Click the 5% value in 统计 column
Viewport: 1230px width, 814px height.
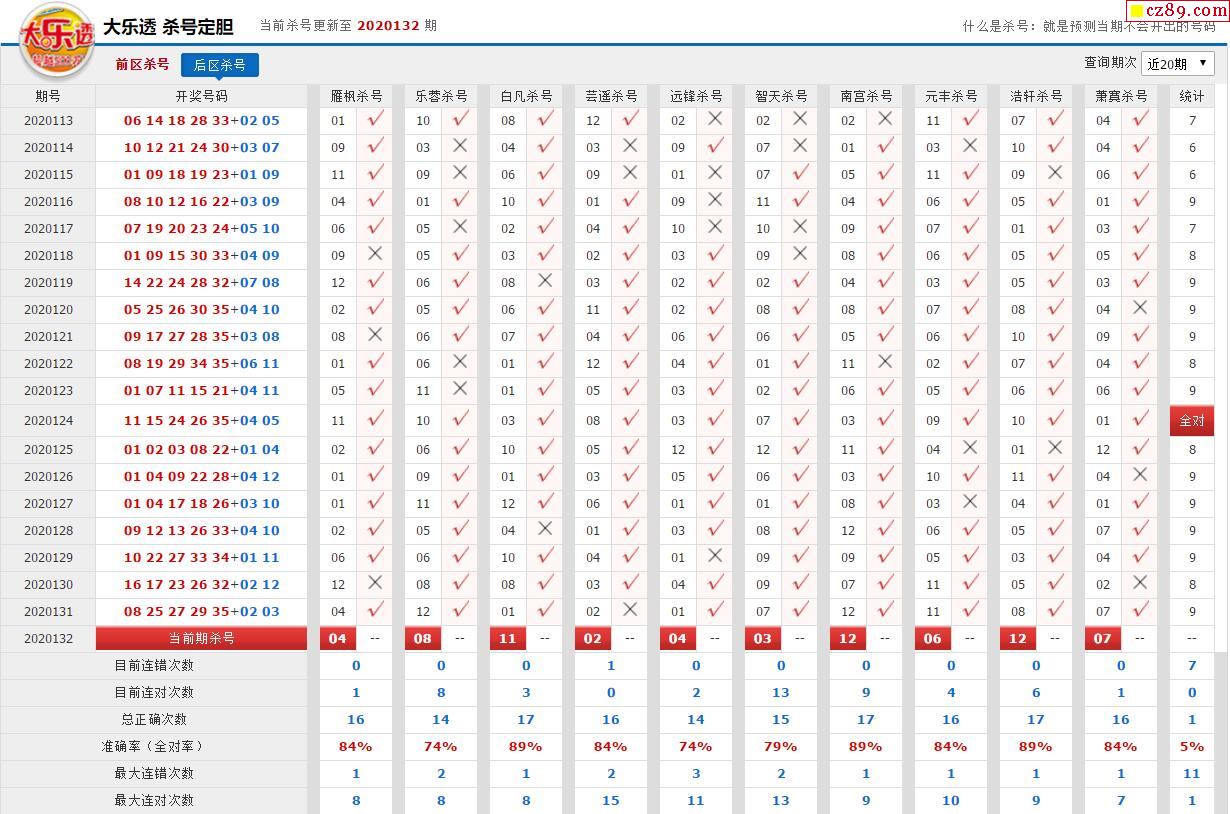click(x=1192, y=746)
